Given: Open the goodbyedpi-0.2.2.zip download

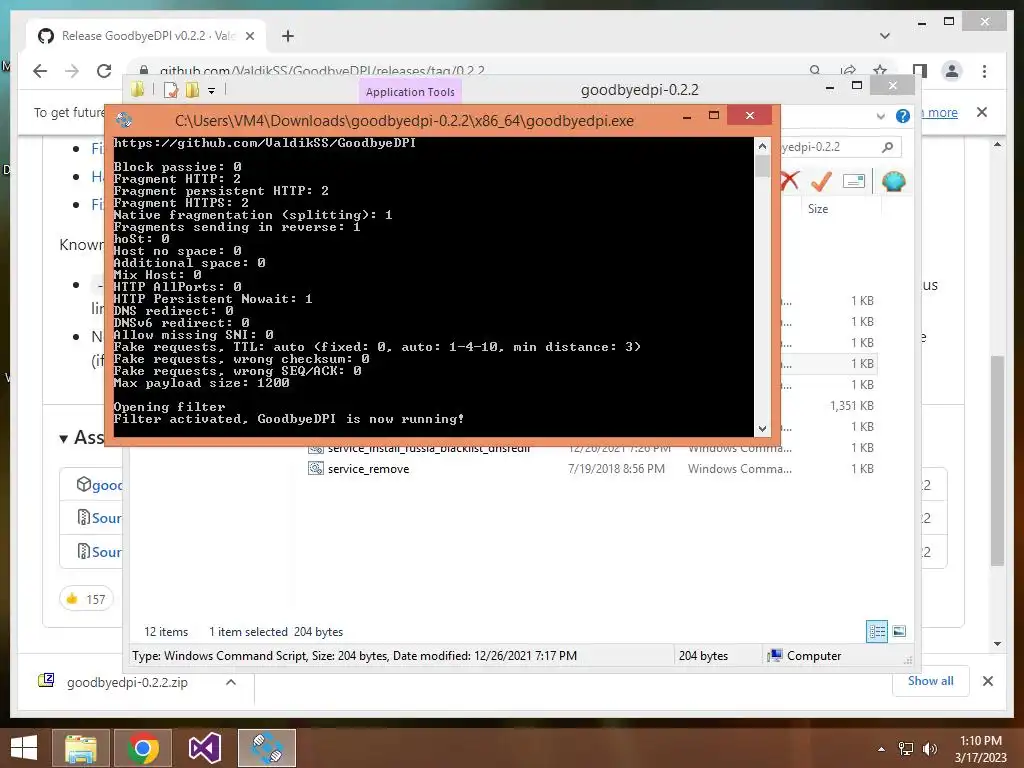Looking at the screenshot, I should 127,682.
